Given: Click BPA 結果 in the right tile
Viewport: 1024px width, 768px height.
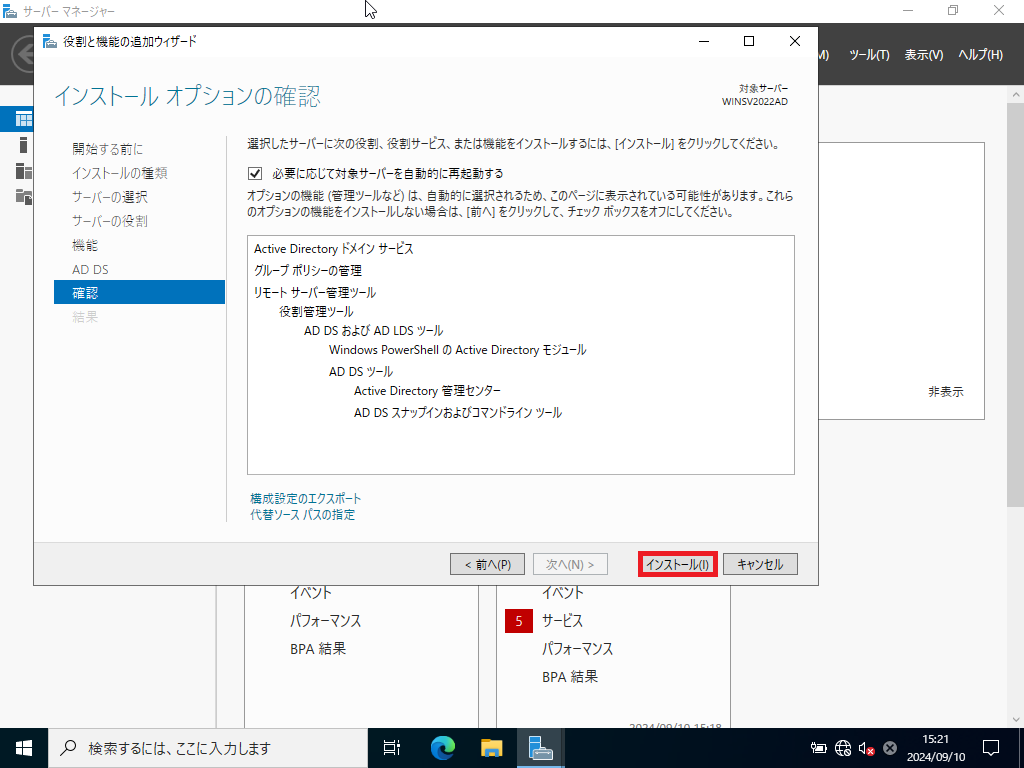Looking at the screenshot, I should [x=570, y=677].
